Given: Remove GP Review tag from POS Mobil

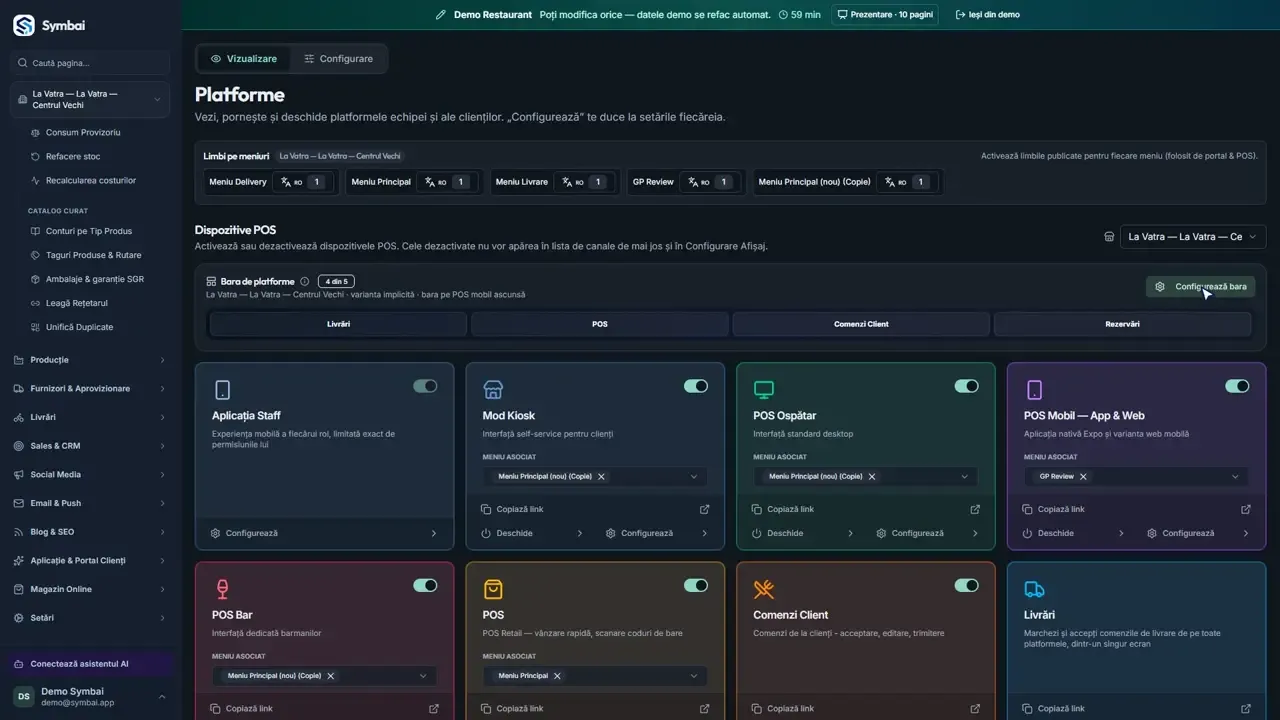Looking at the screenshot, I should coord(1083,477).
